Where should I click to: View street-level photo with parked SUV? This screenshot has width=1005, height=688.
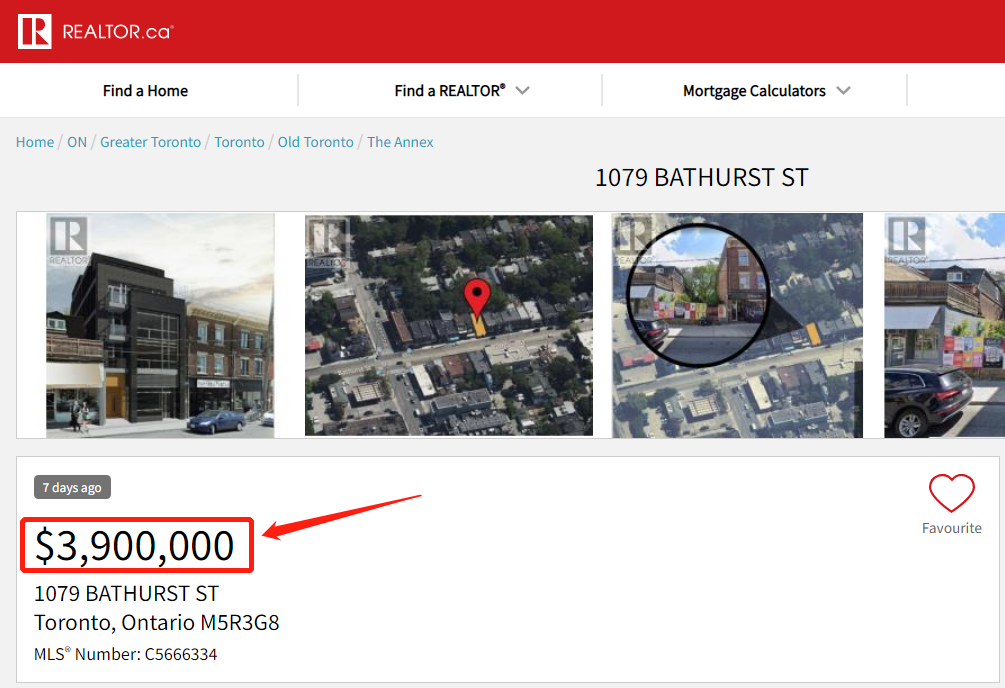[945, 326]
